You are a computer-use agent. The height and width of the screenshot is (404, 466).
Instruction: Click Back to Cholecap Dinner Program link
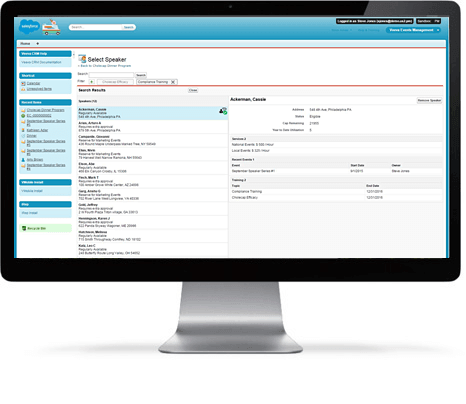pos(105,66)
